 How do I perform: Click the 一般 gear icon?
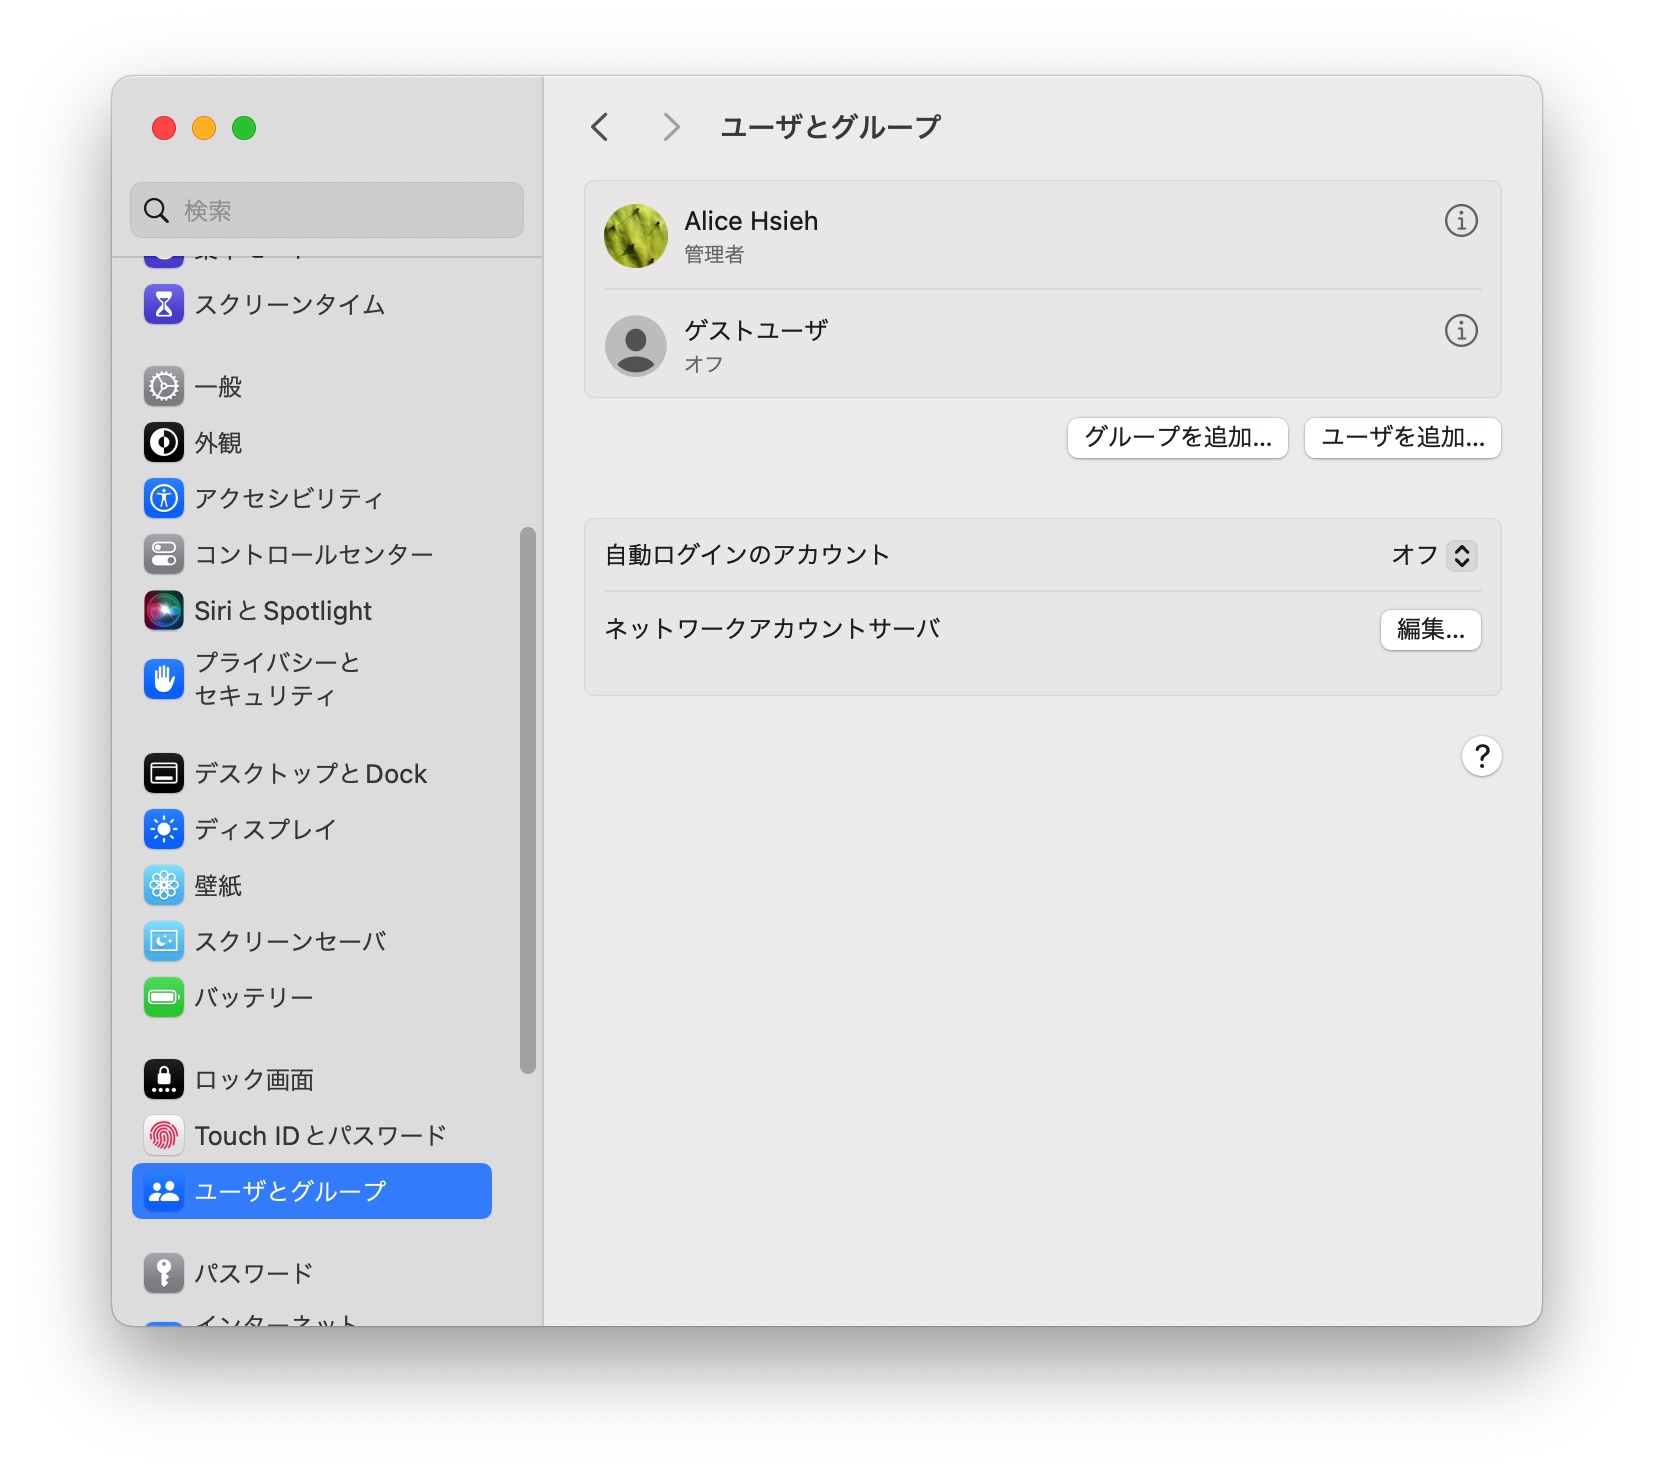[x=164, y=386]
